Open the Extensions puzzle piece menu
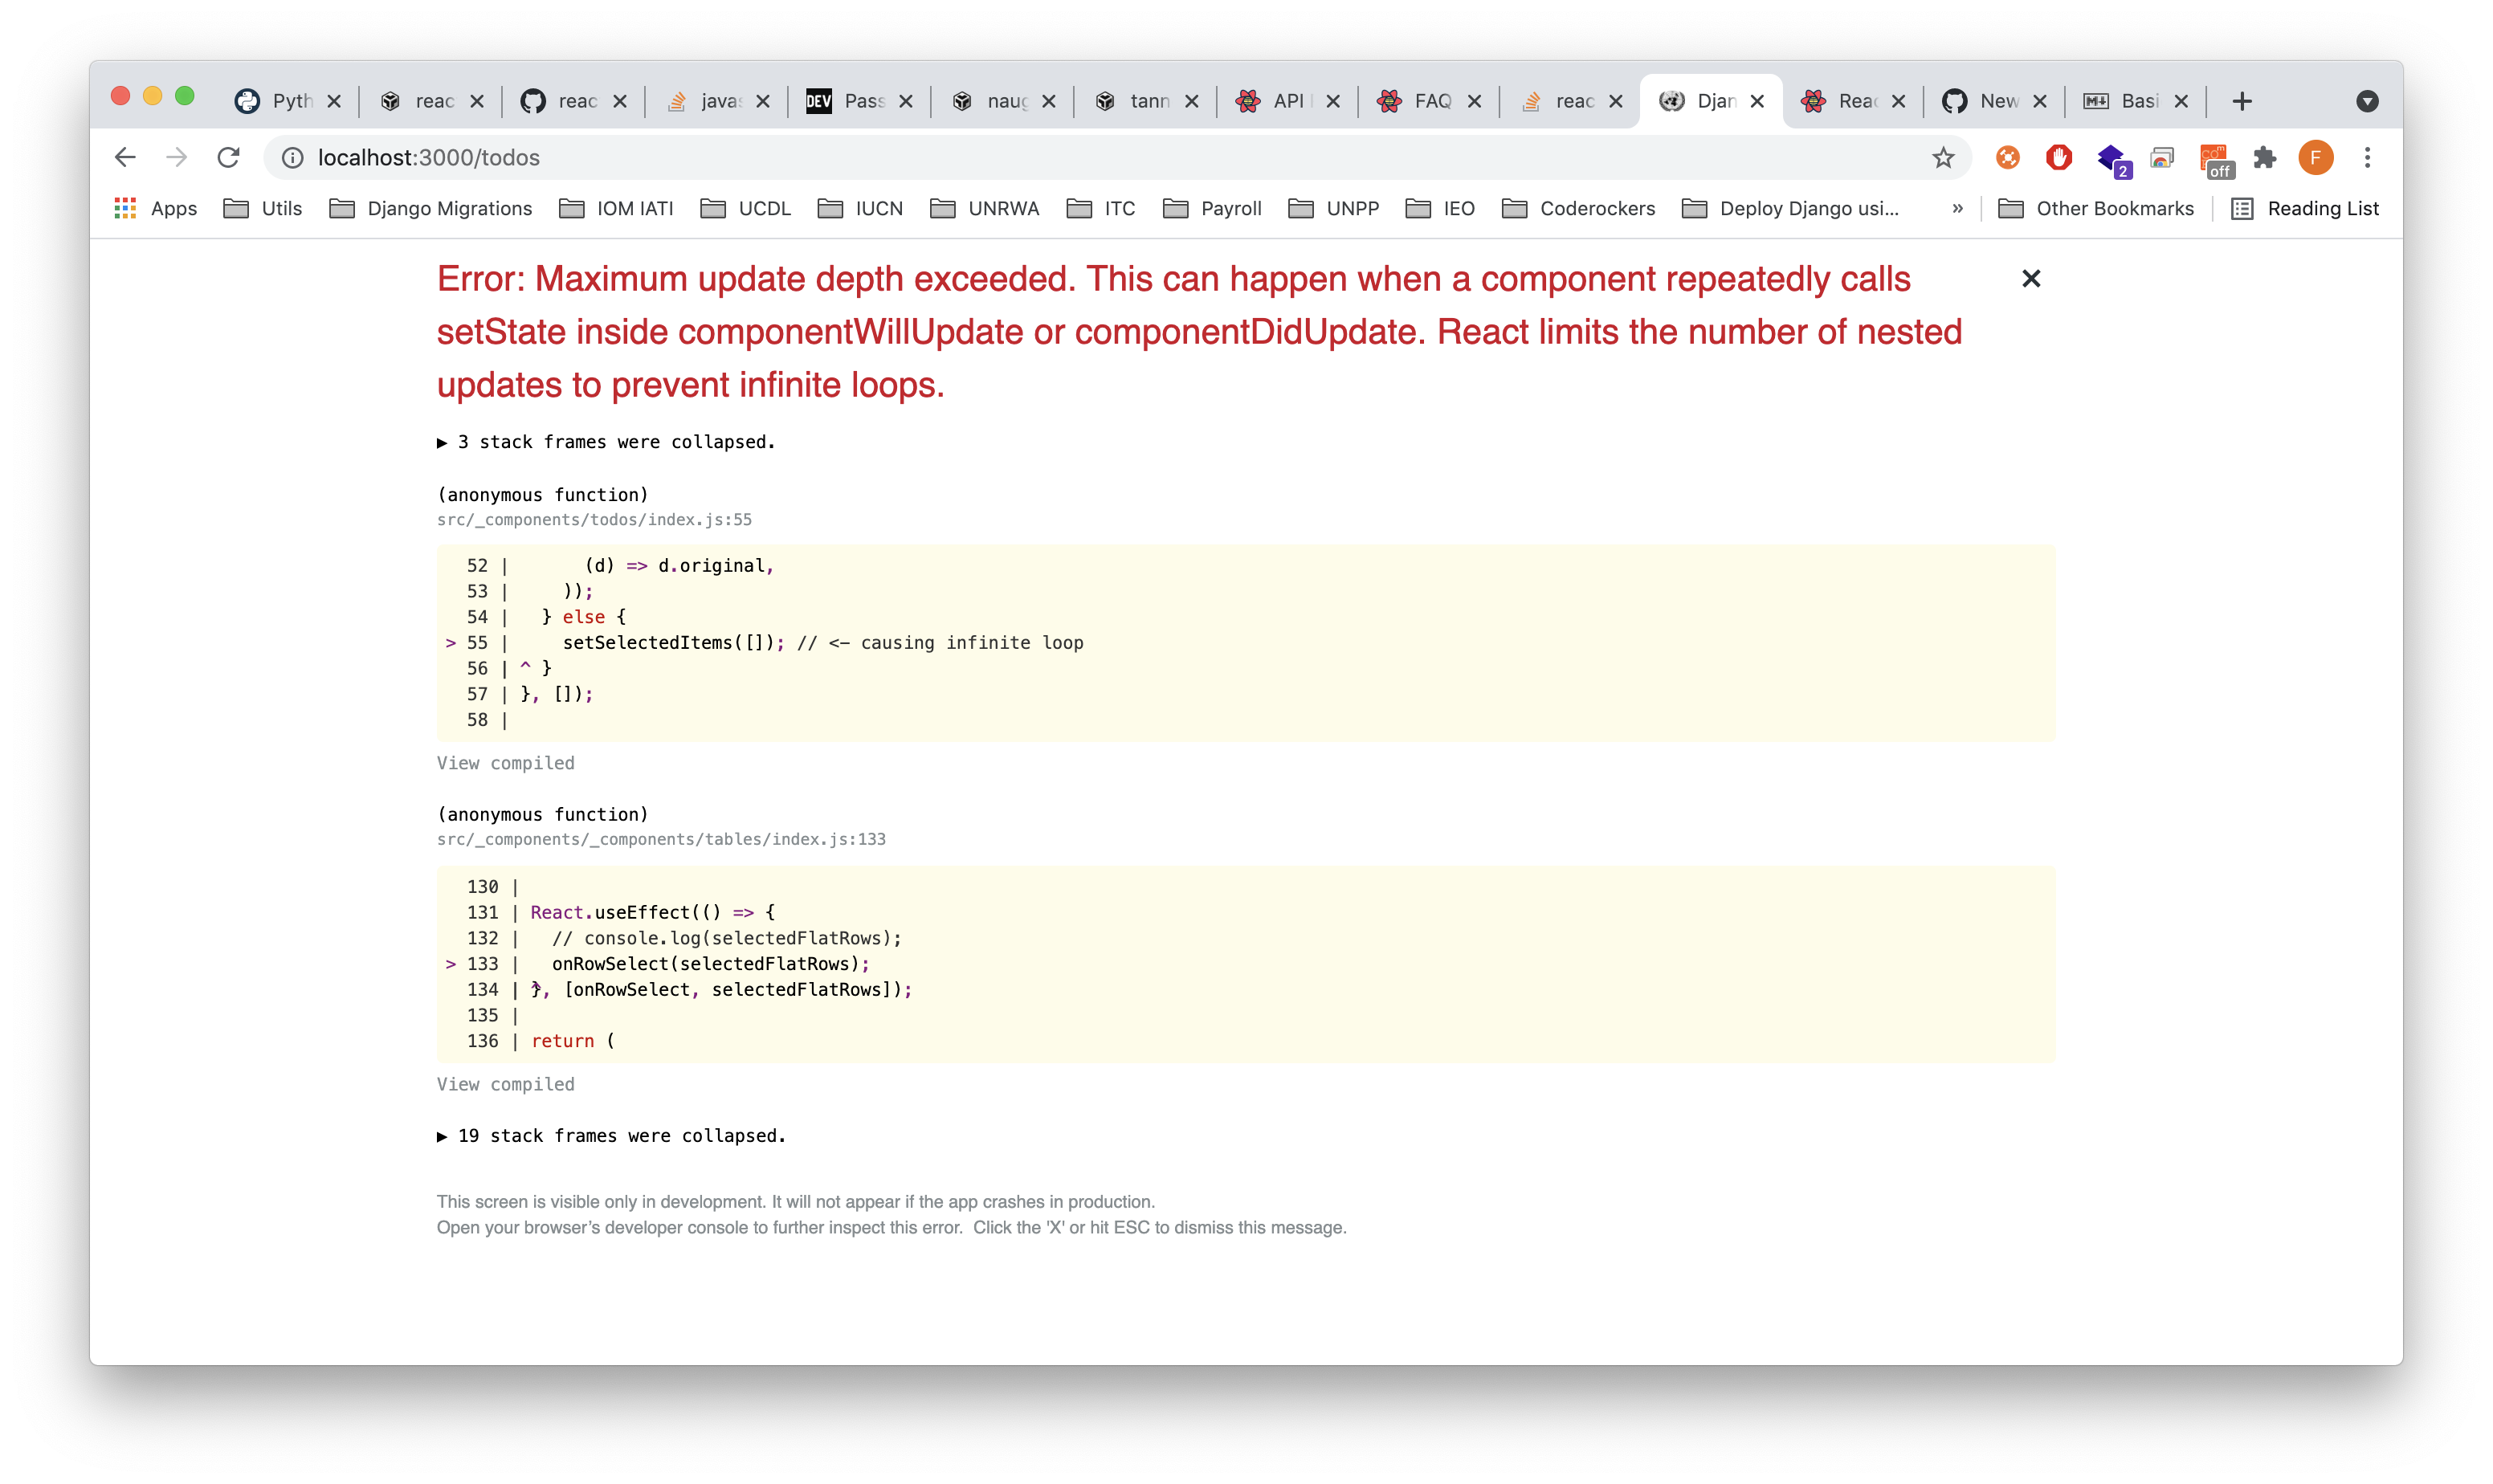This screenshot has width=2493, height=1484. point(2266,158)
